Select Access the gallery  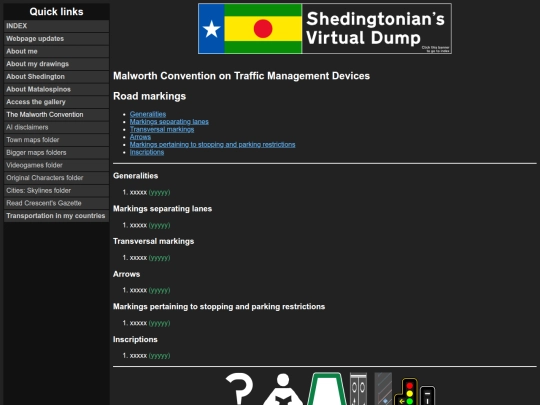tap(56, 102)
